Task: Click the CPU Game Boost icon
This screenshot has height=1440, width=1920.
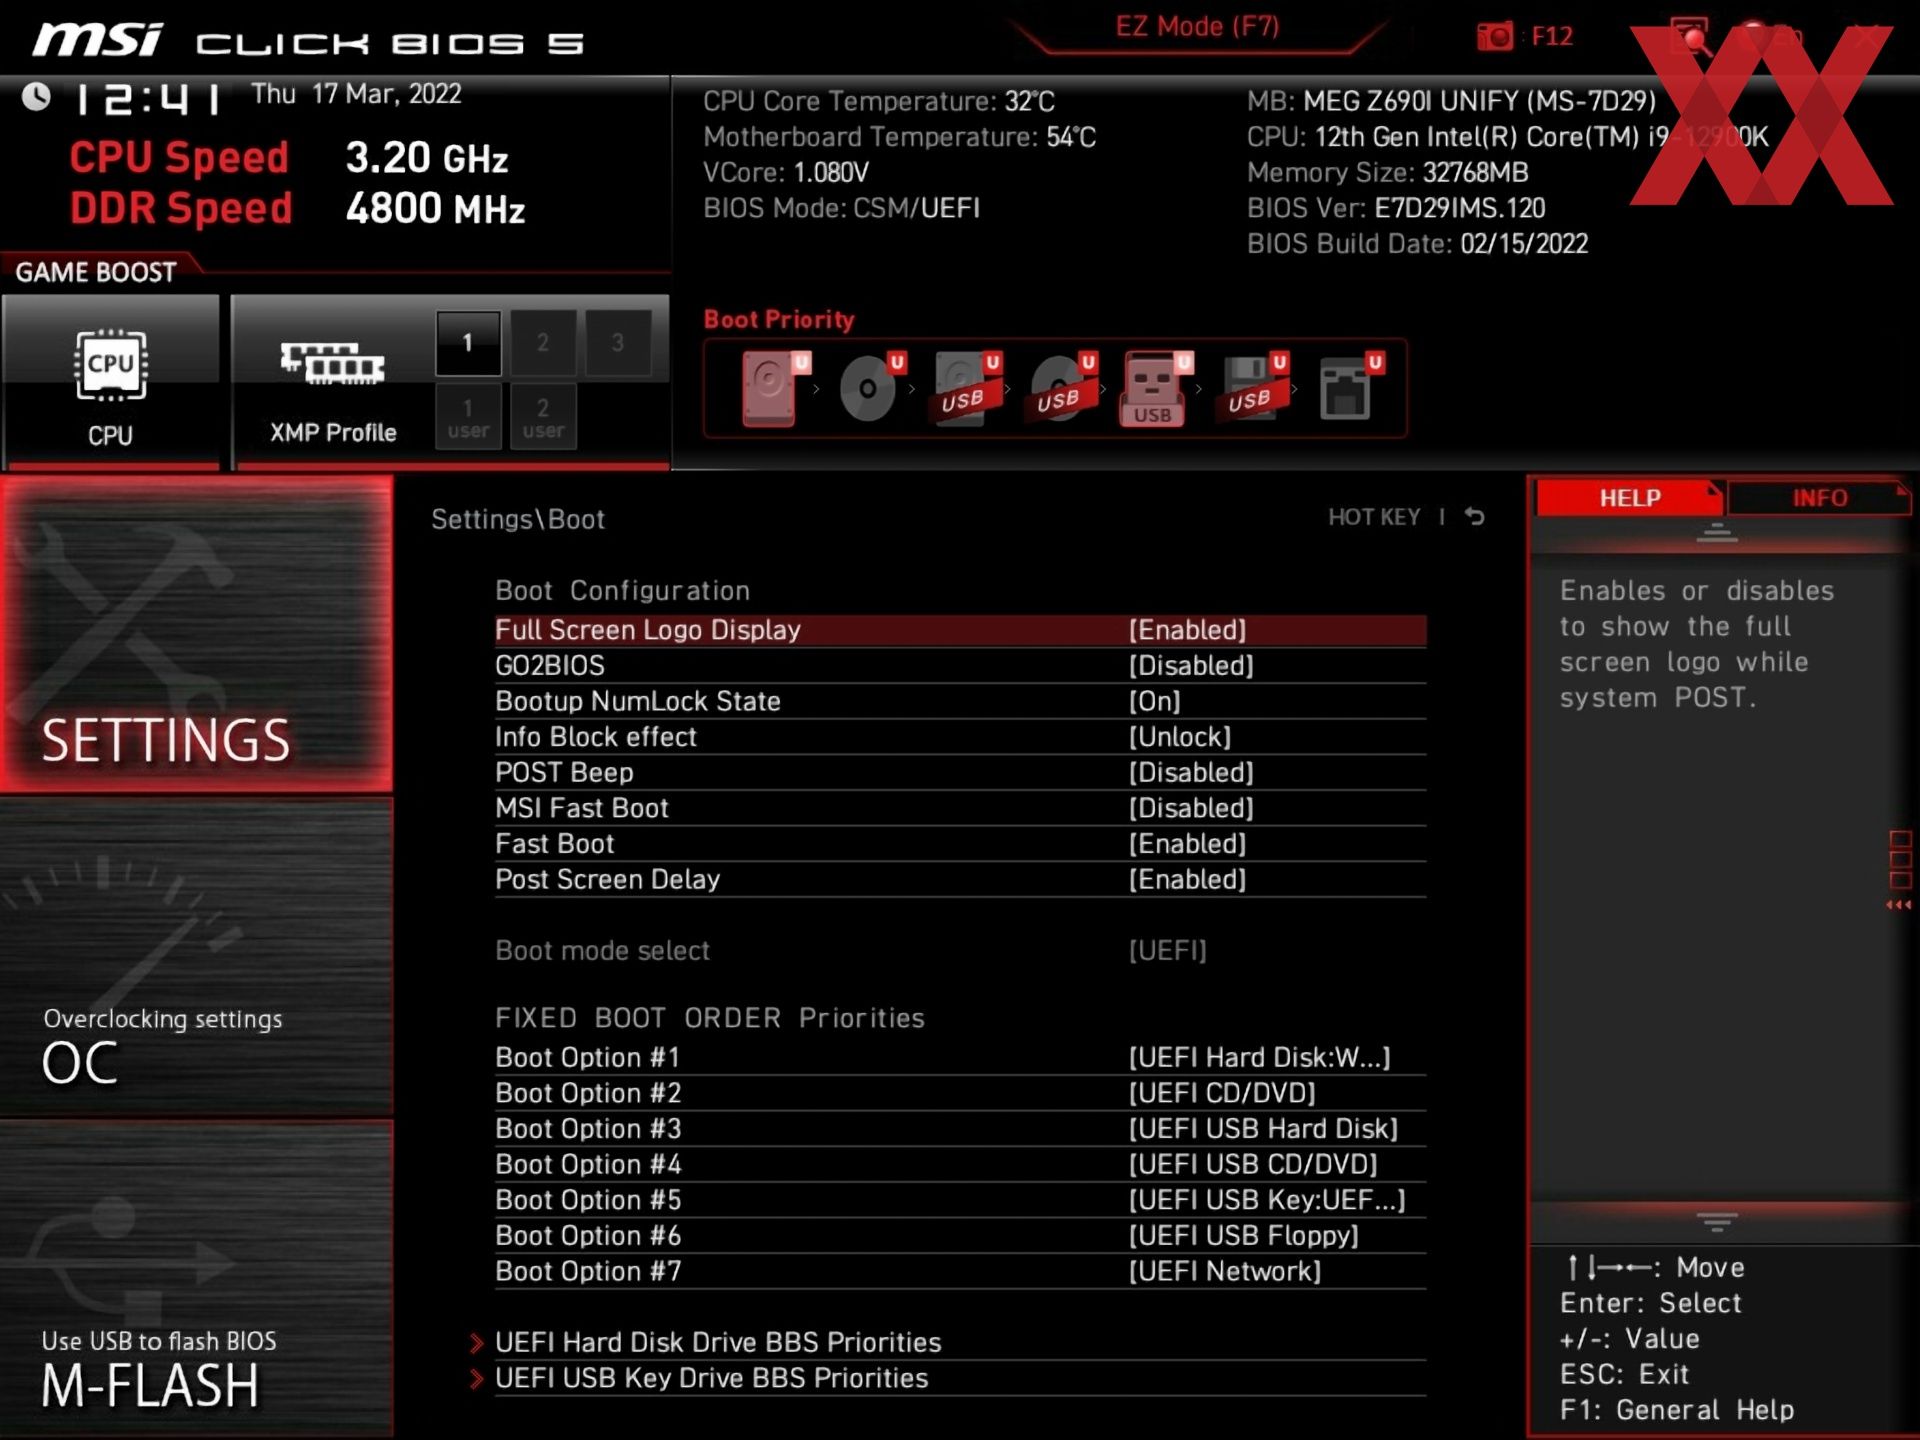Action: [110, 366]
